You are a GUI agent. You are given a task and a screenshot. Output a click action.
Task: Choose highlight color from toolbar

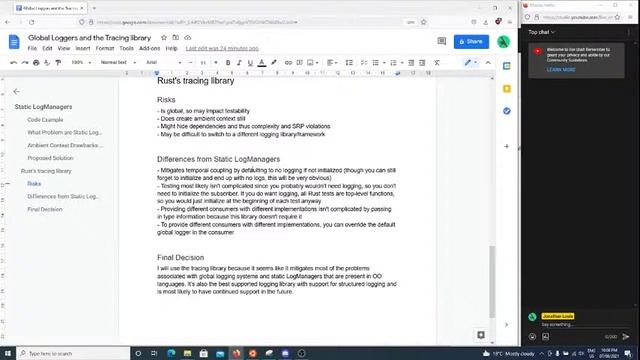click(x=273, y=62)
